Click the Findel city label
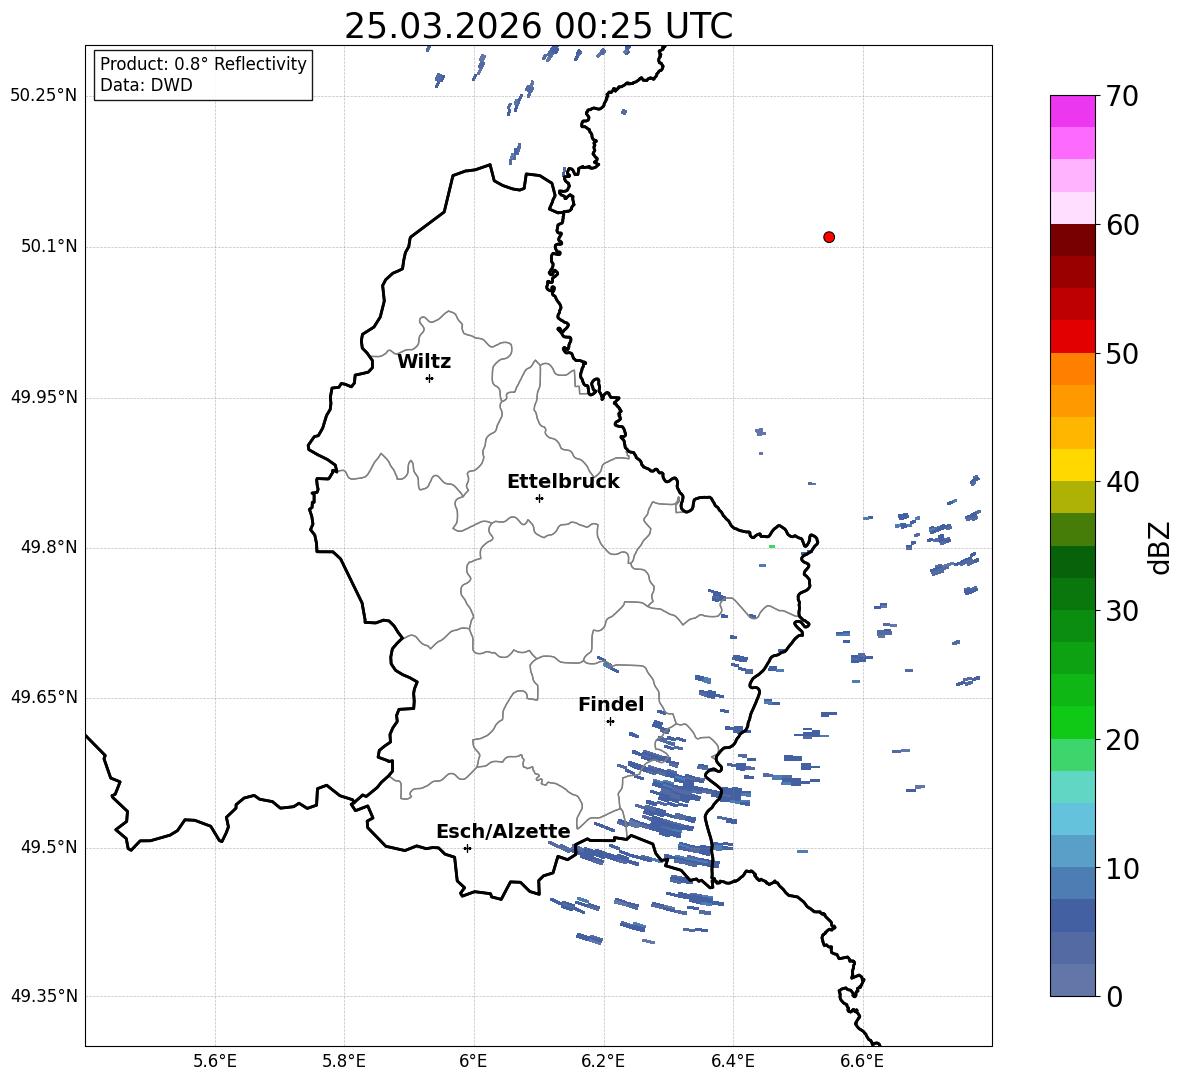The width and height of the screenshot is (1184, 1081). tap(611, 704)
